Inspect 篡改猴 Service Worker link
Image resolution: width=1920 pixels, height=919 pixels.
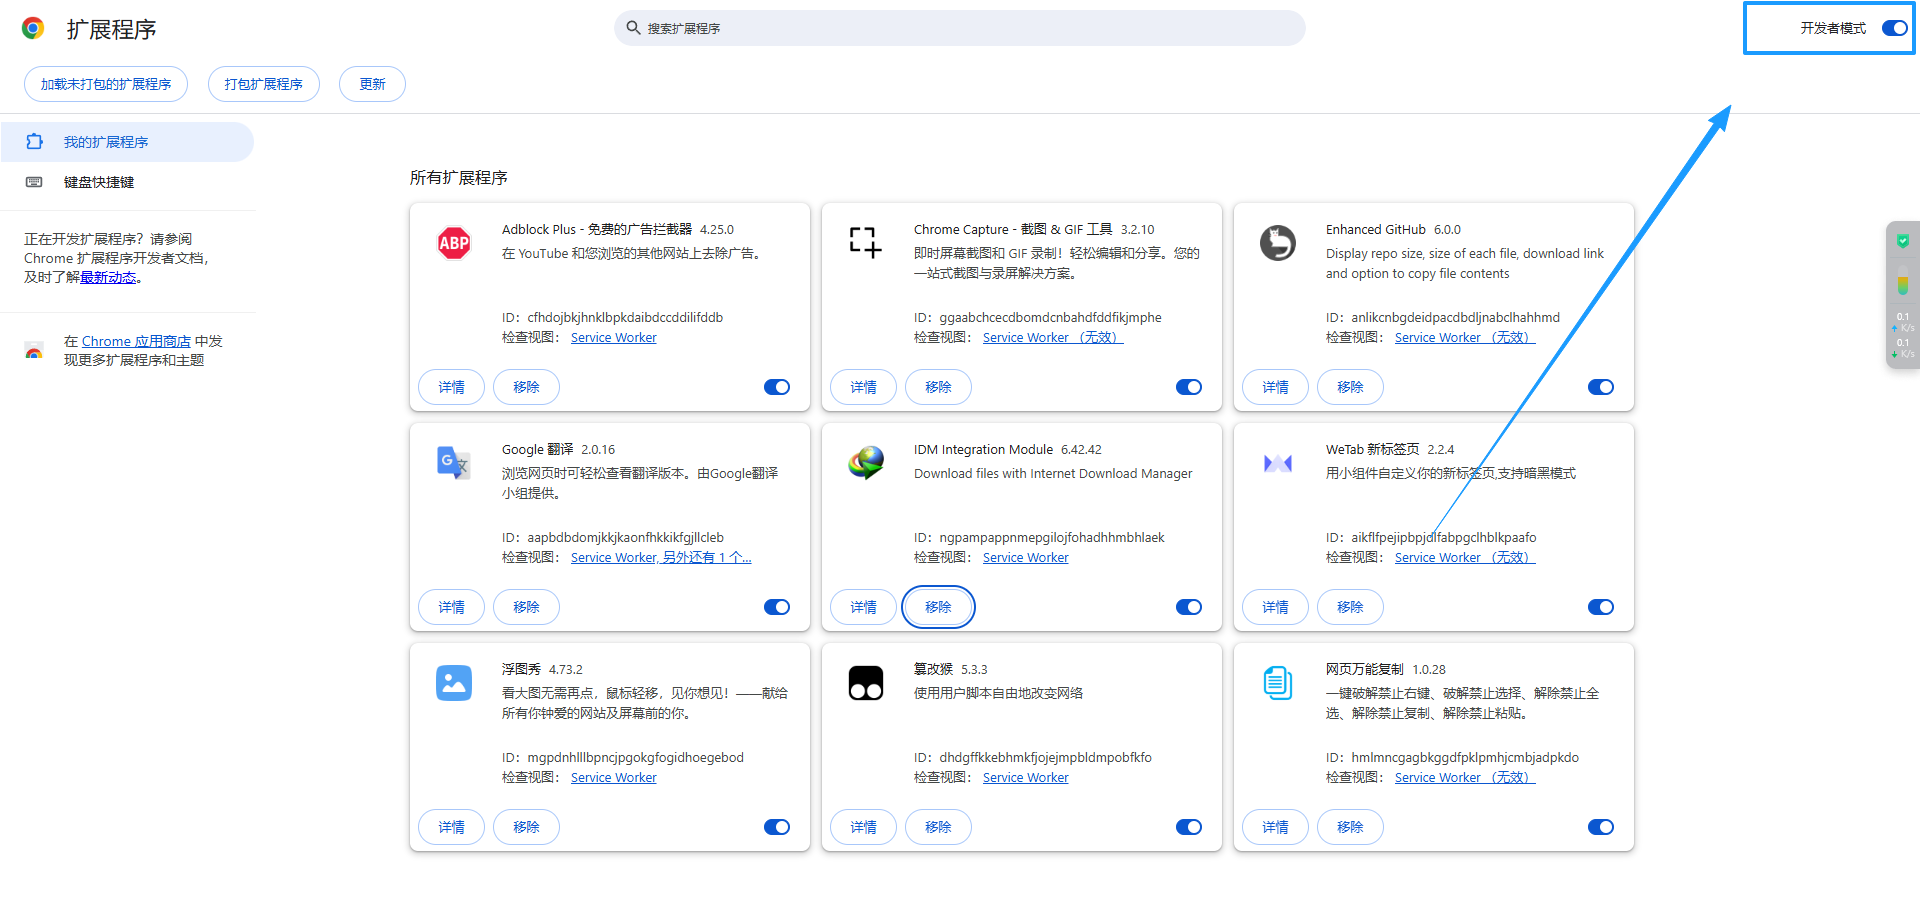tap(1026, 778)
